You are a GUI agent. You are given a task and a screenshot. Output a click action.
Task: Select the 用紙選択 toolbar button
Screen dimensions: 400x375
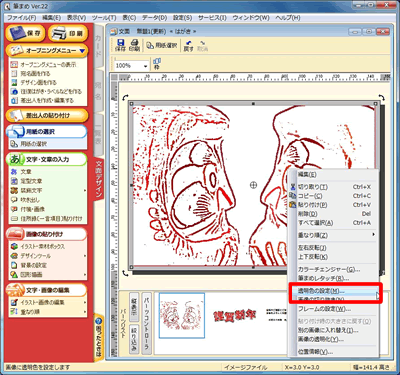[162, 45]
